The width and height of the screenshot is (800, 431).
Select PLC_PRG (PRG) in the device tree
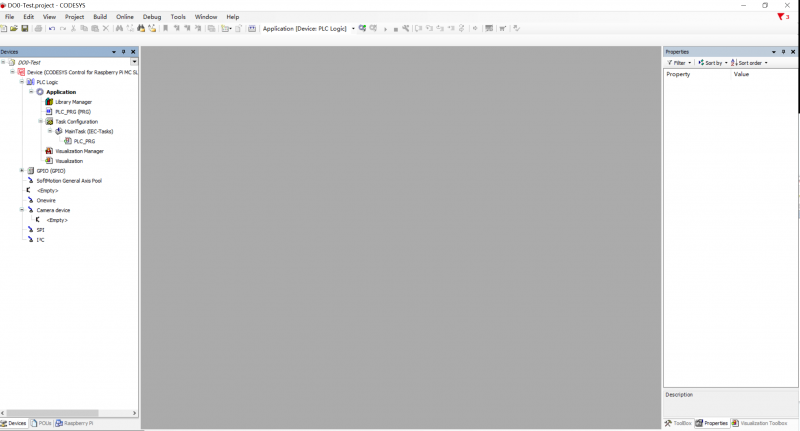coord(72,112)
